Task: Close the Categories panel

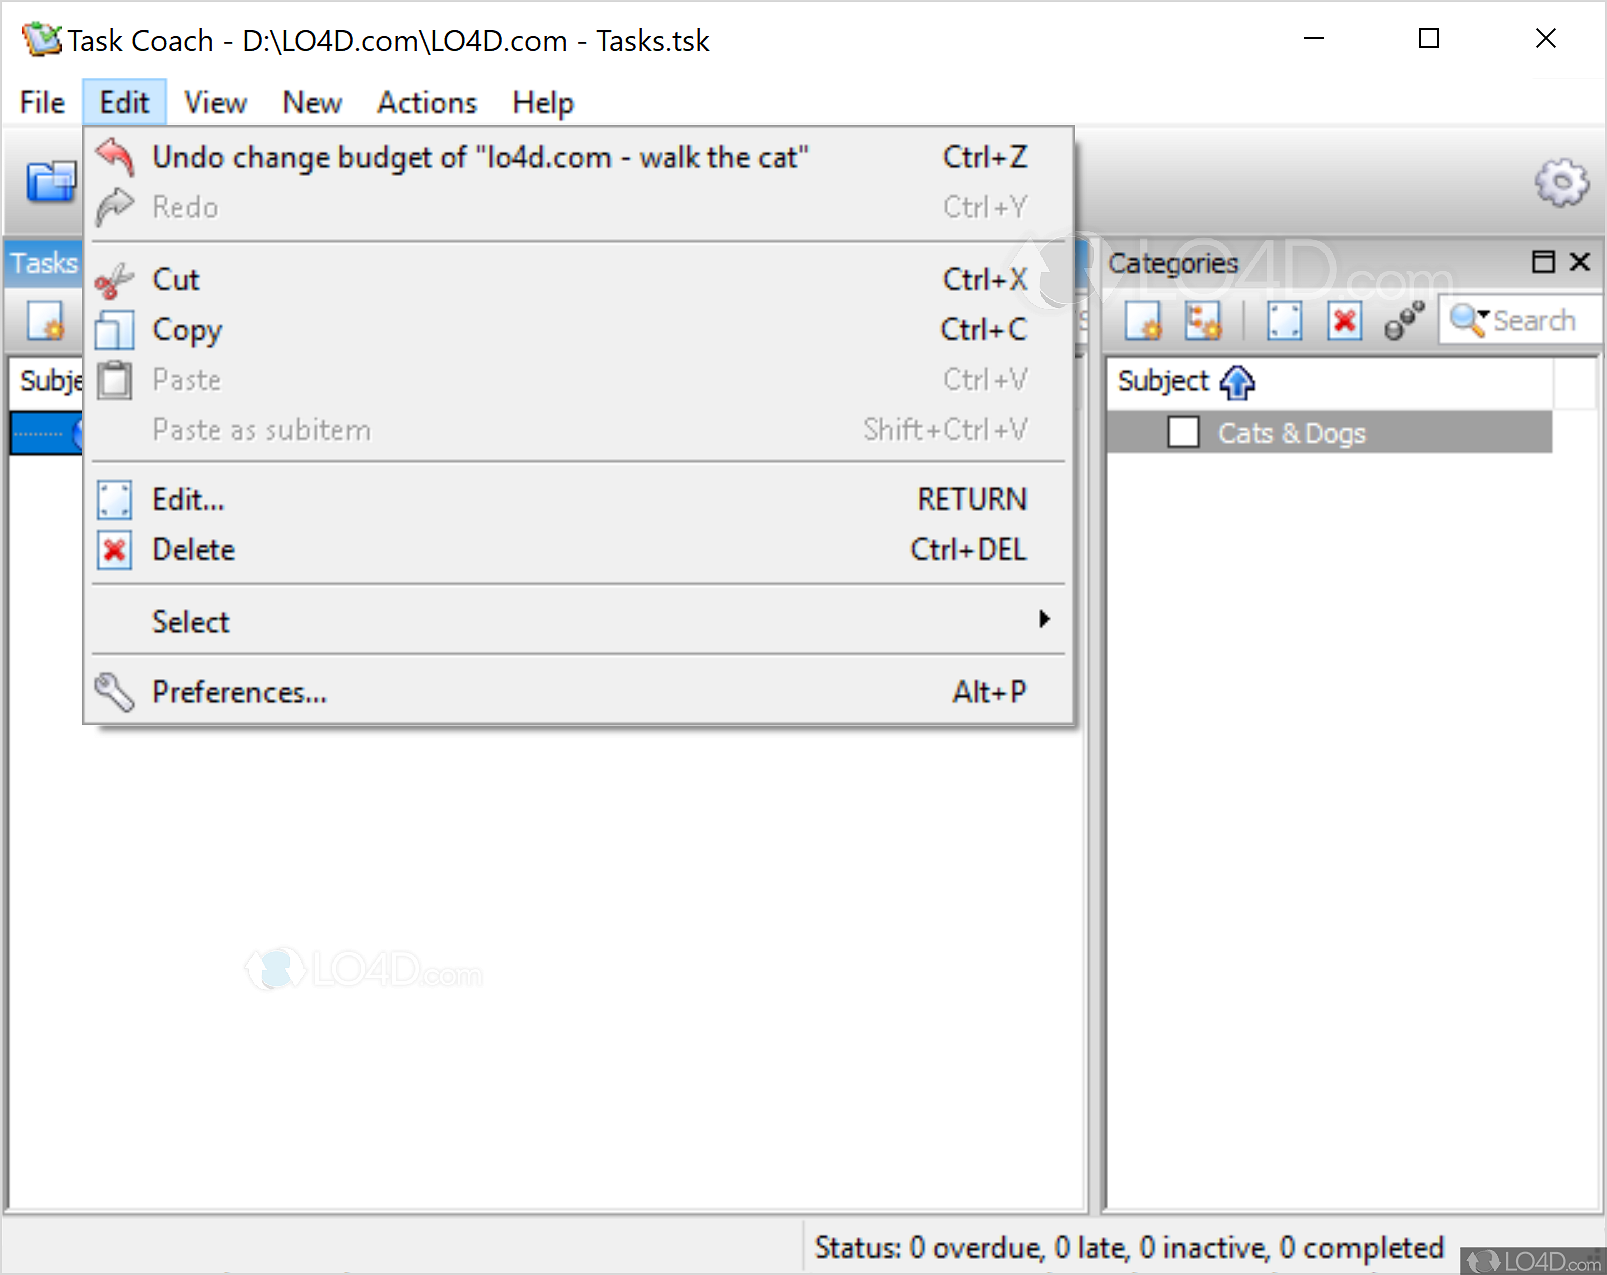Action: 1579,262
